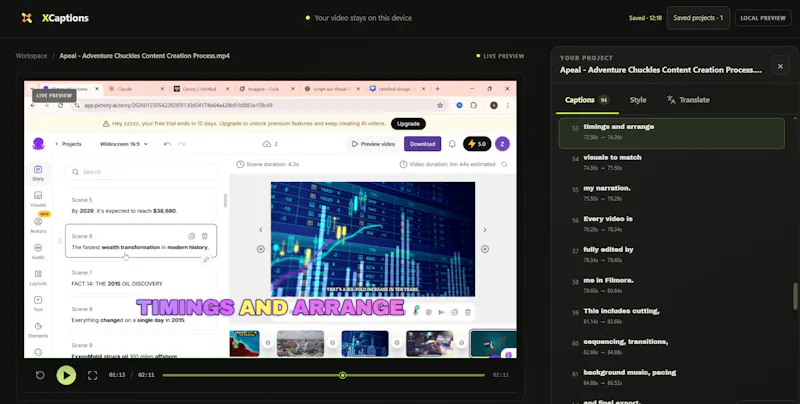This screenshot has width=800, height=404.
Task: Add scene with plus right of preview
Action: tap(485, 249)
